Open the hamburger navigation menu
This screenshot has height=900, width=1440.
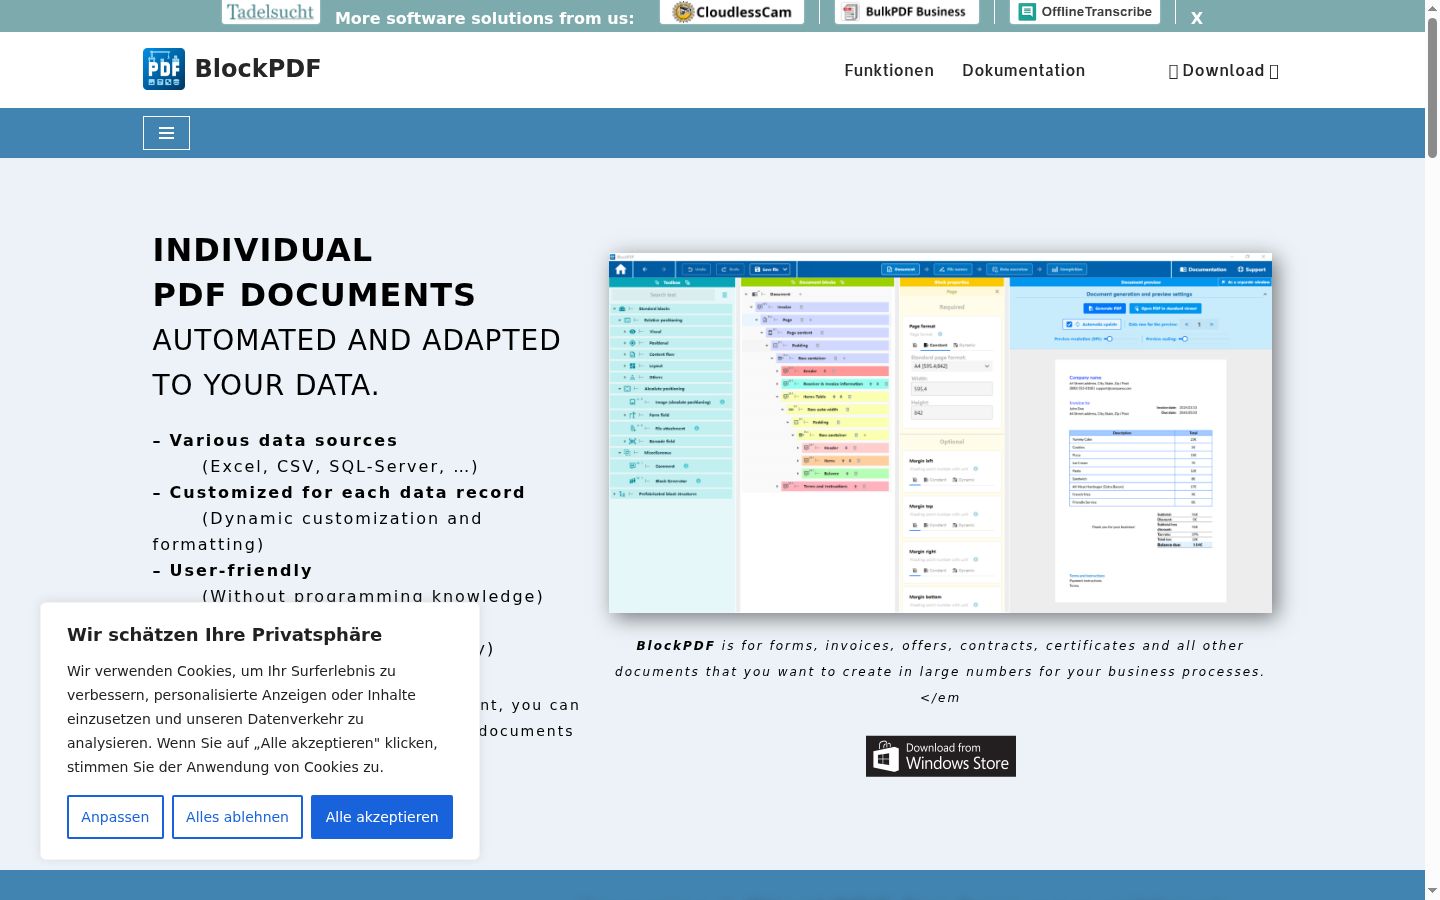tap(166, 133)
